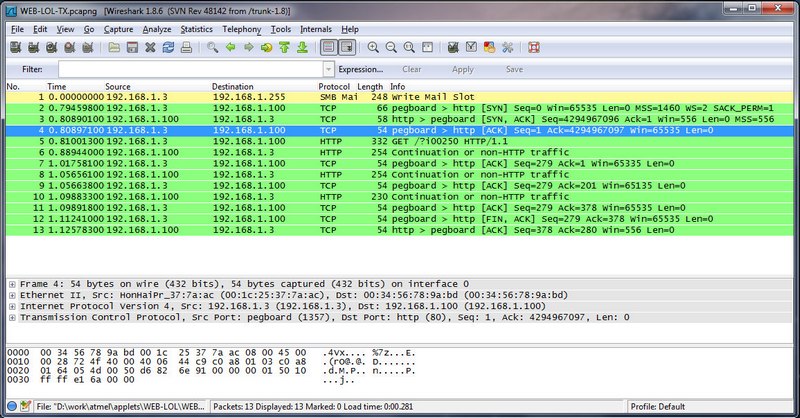The image size is (800, 418).
Task: Click the Apply filter button
Action: click(x=463, y=70)
